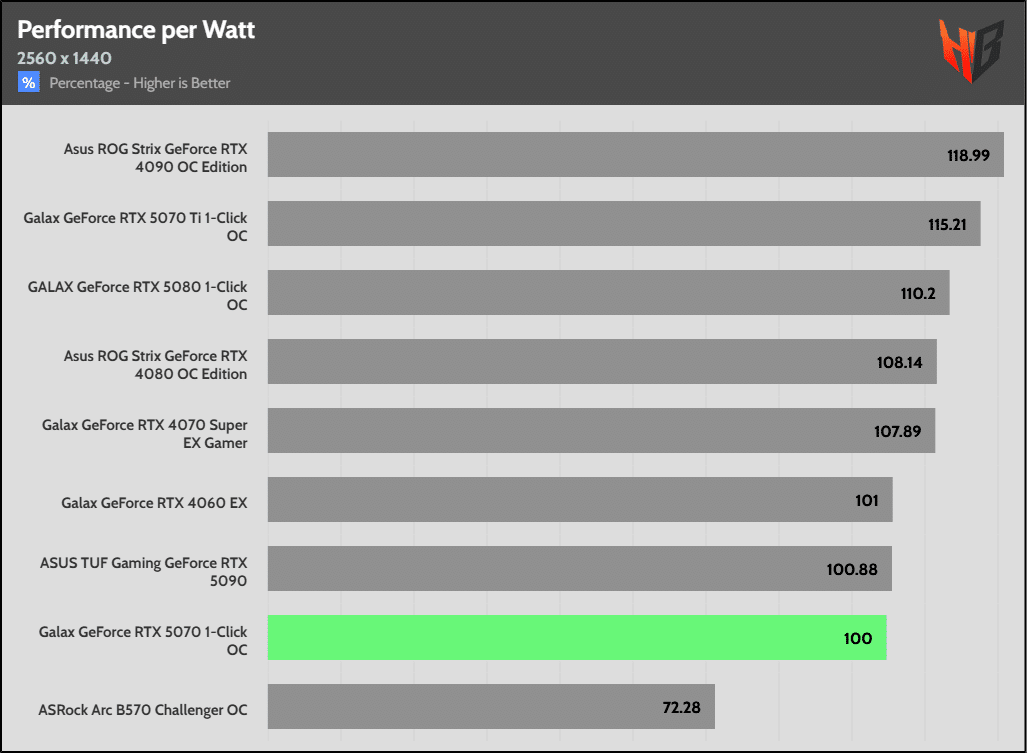Click the Performance per Watt title
Viewport: 1027px width, 753px height.
tap(136, 30)
